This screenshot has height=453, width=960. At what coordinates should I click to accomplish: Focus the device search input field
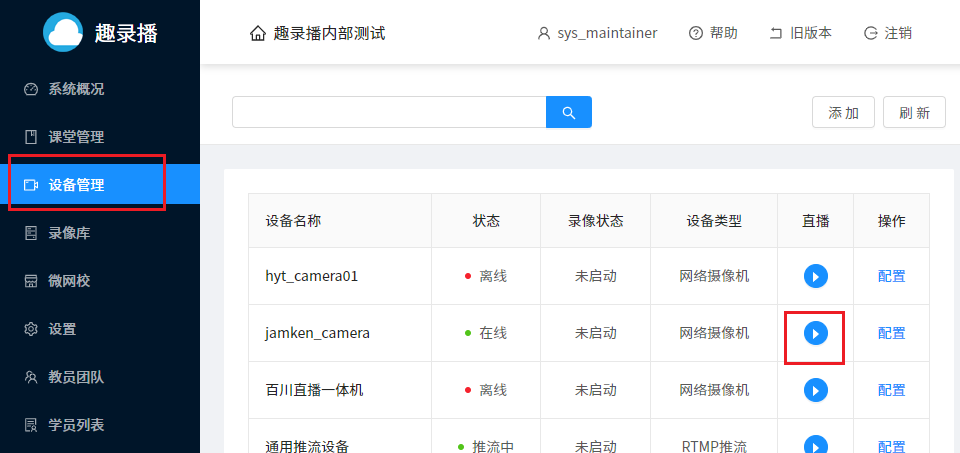click(x=389, y=112)
